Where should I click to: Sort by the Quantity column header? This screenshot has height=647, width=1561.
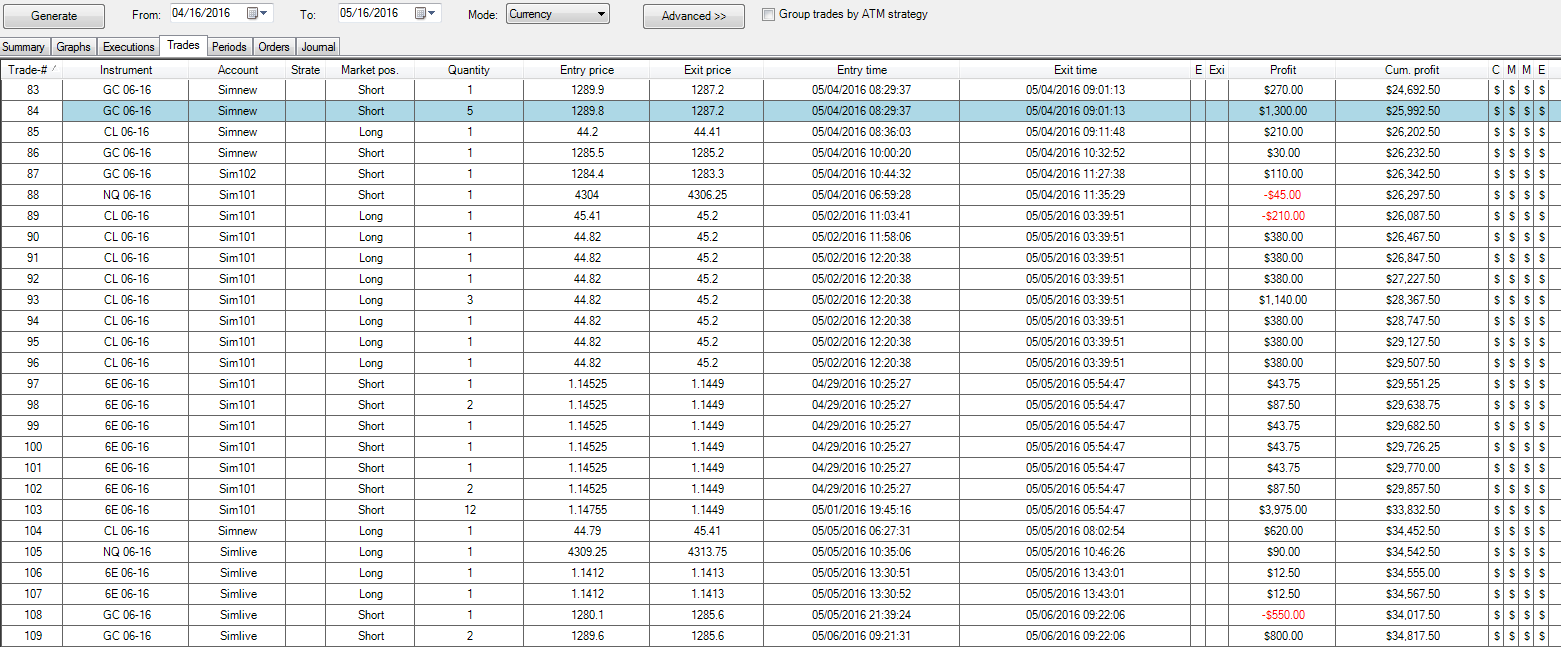(x=469, y=70)
